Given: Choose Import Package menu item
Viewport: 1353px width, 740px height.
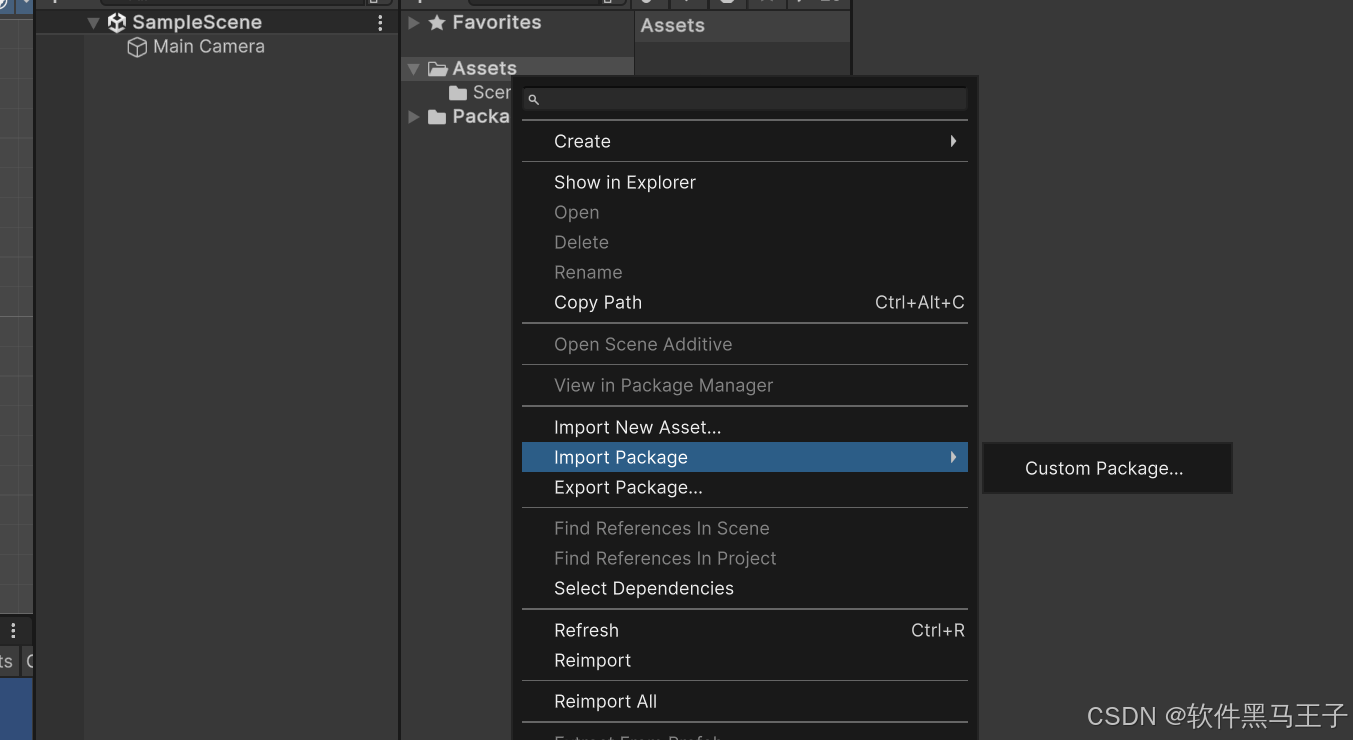Looking at the screenshot, I should pos(745,457).
